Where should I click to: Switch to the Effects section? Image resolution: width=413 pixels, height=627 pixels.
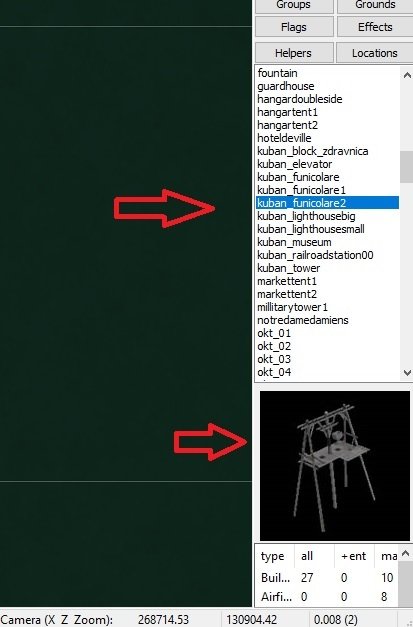click(x=375, y=27)
